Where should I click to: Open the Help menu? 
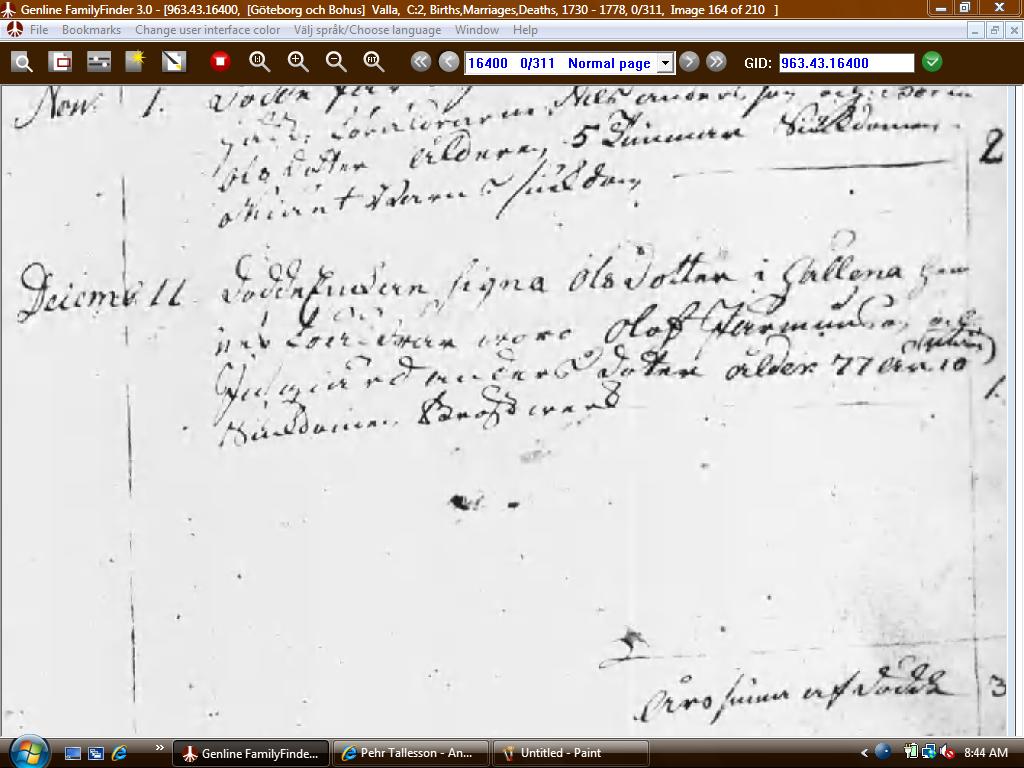[x=525, y=30]
